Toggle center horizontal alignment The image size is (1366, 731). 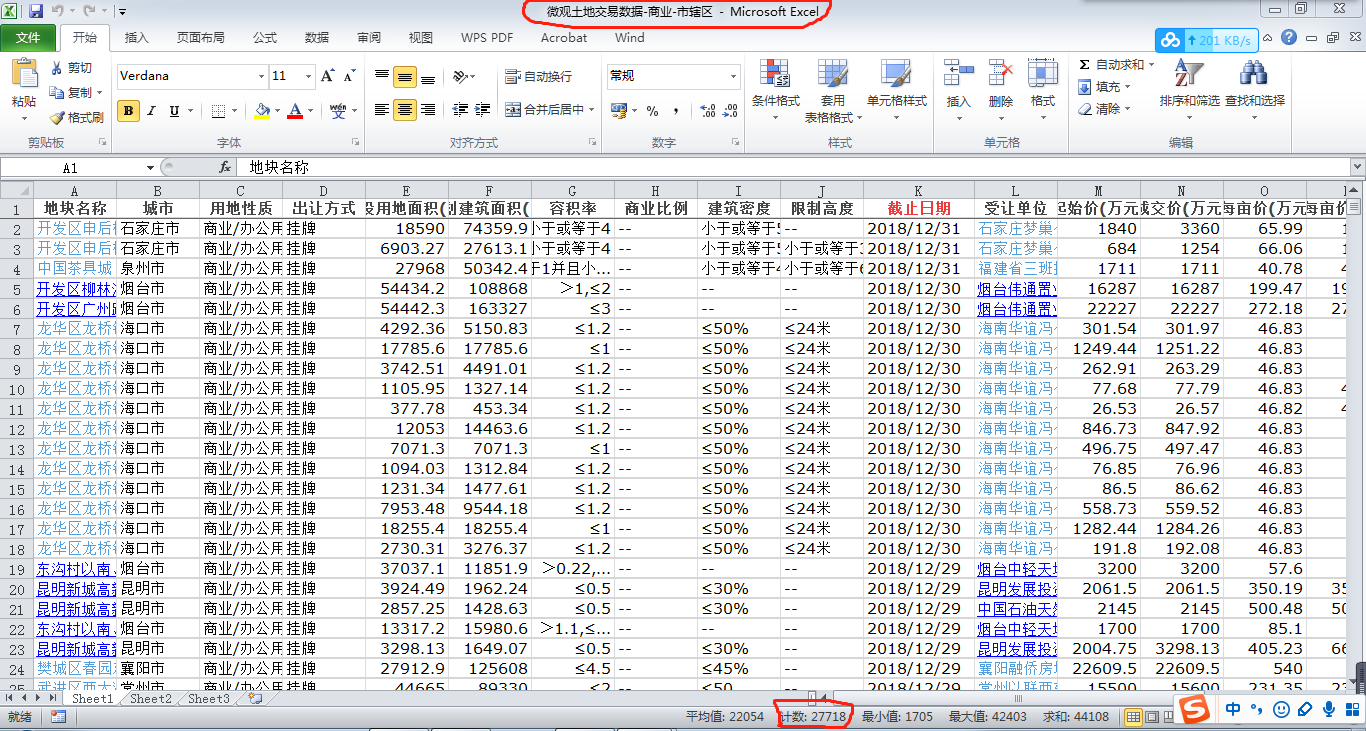(x=405, y=110)
